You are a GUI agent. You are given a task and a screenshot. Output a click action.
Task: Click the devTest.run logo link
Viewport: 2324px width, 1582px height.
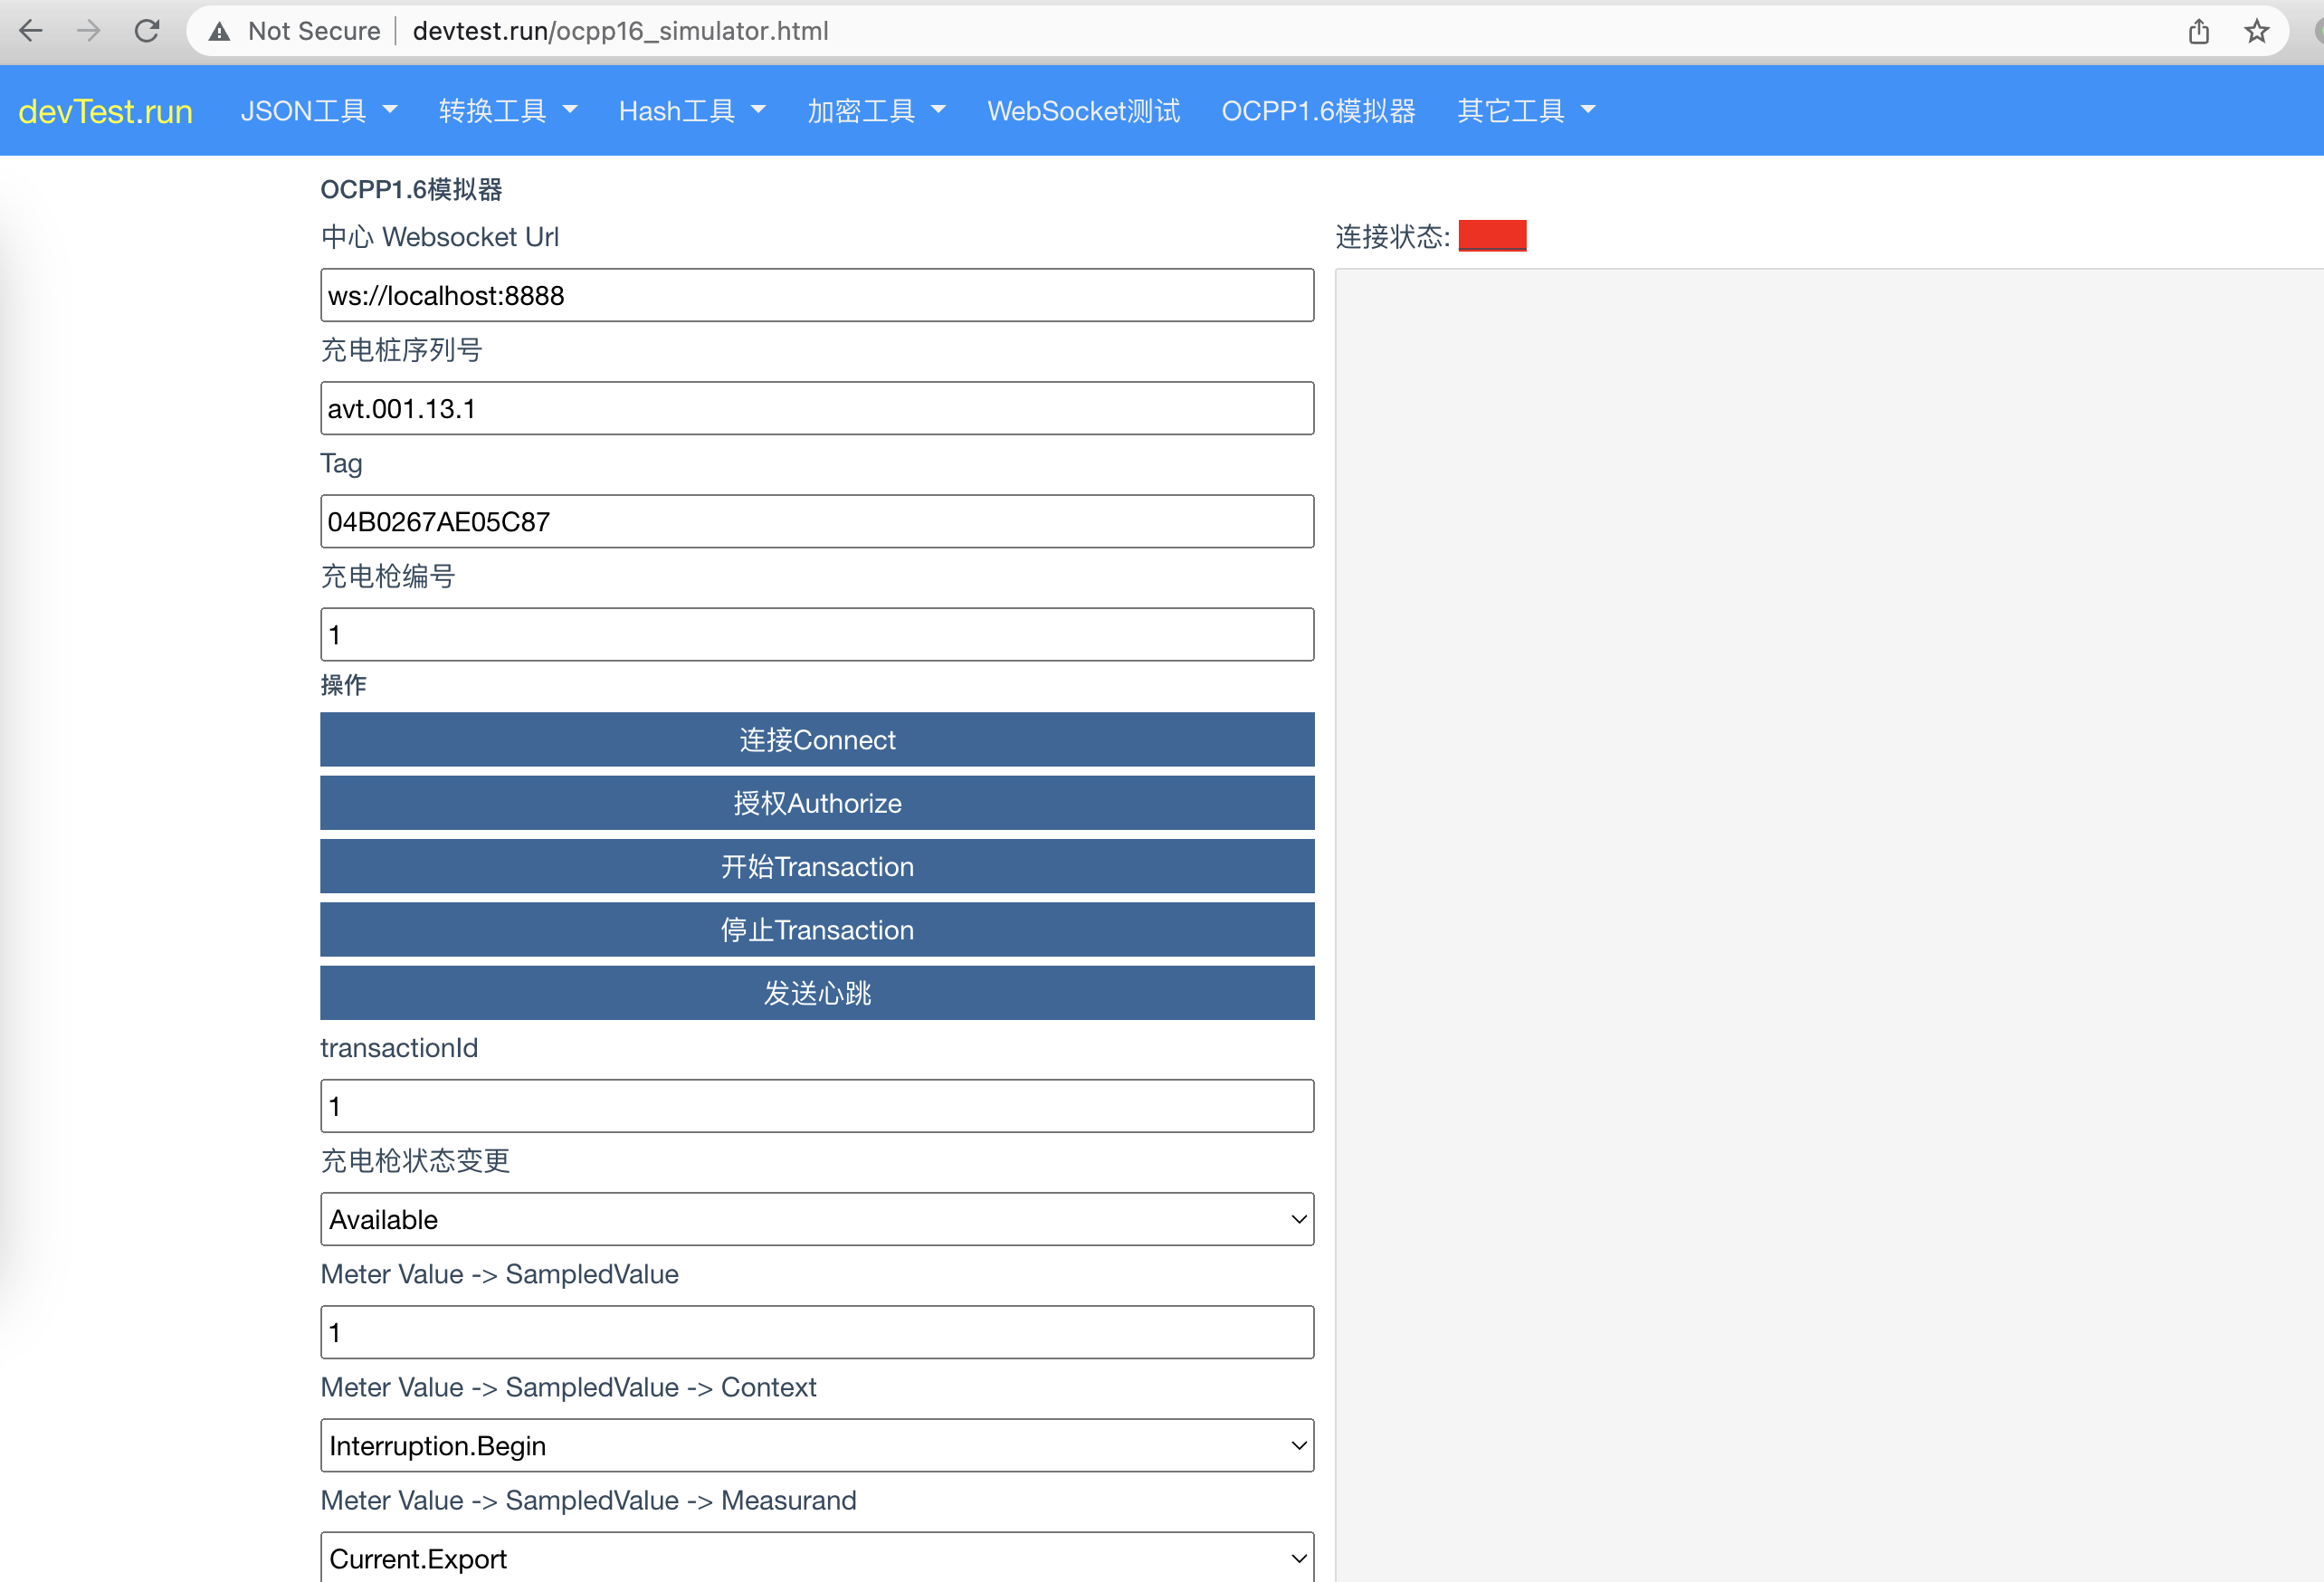pos(106,111)
